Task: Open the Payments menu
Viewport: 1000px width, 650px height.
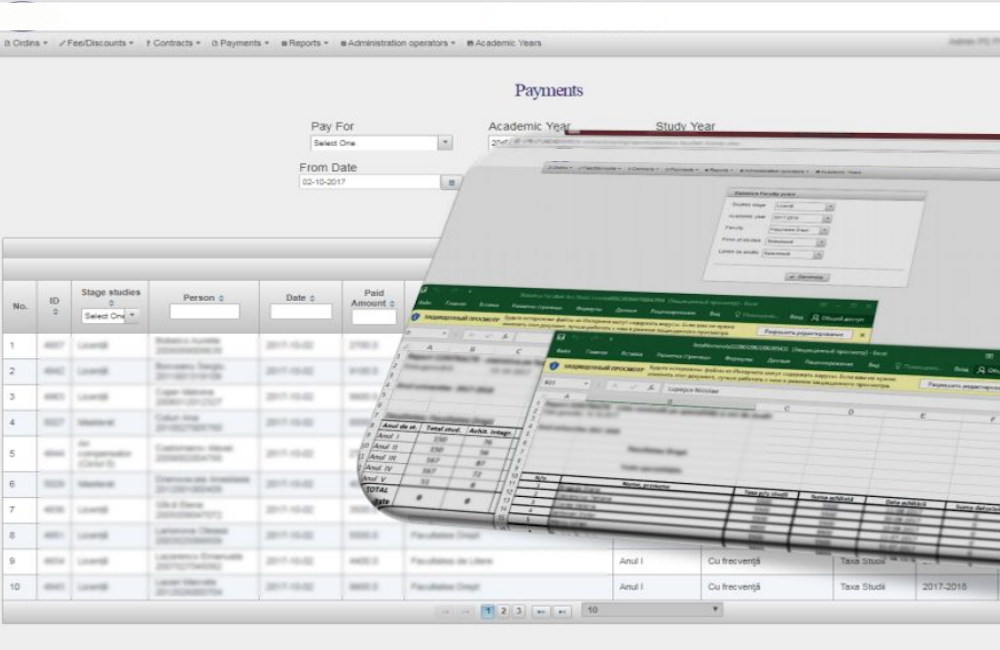Action: tap(240, 43)
